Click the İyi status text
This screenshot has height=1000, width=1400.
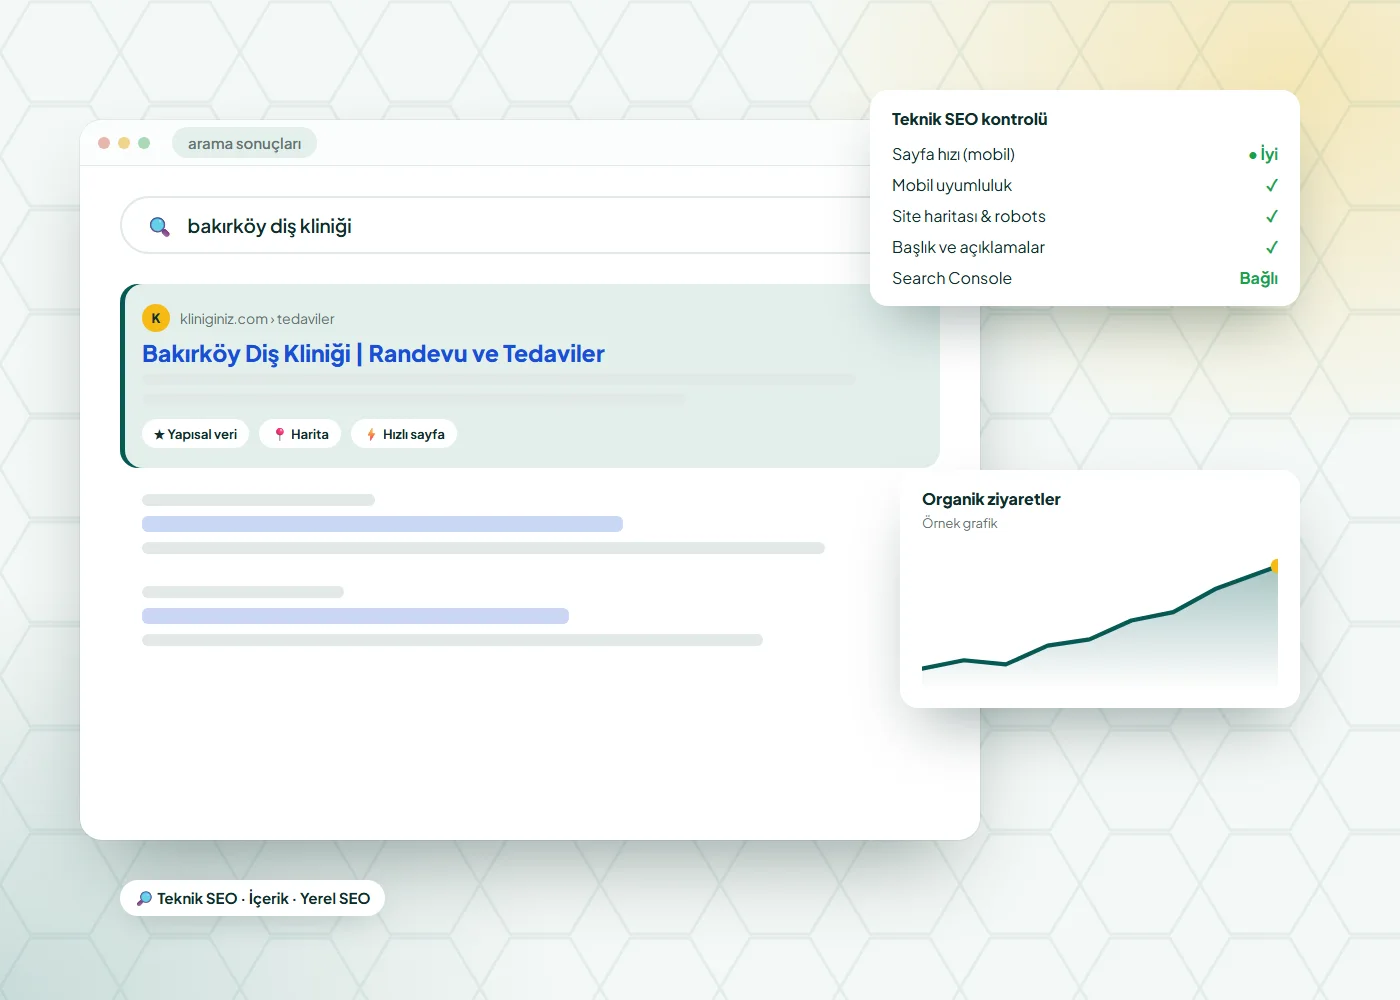(x=1269, y=154)
